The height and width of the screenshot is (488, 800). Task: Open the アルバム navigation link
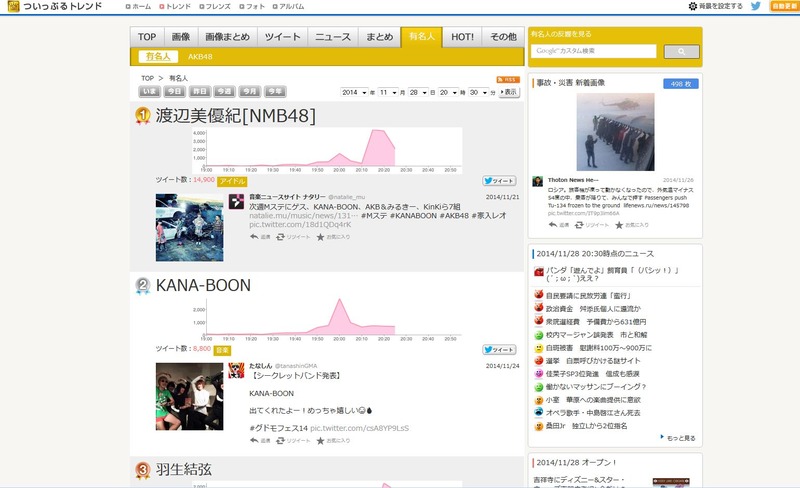pos(288,7)
